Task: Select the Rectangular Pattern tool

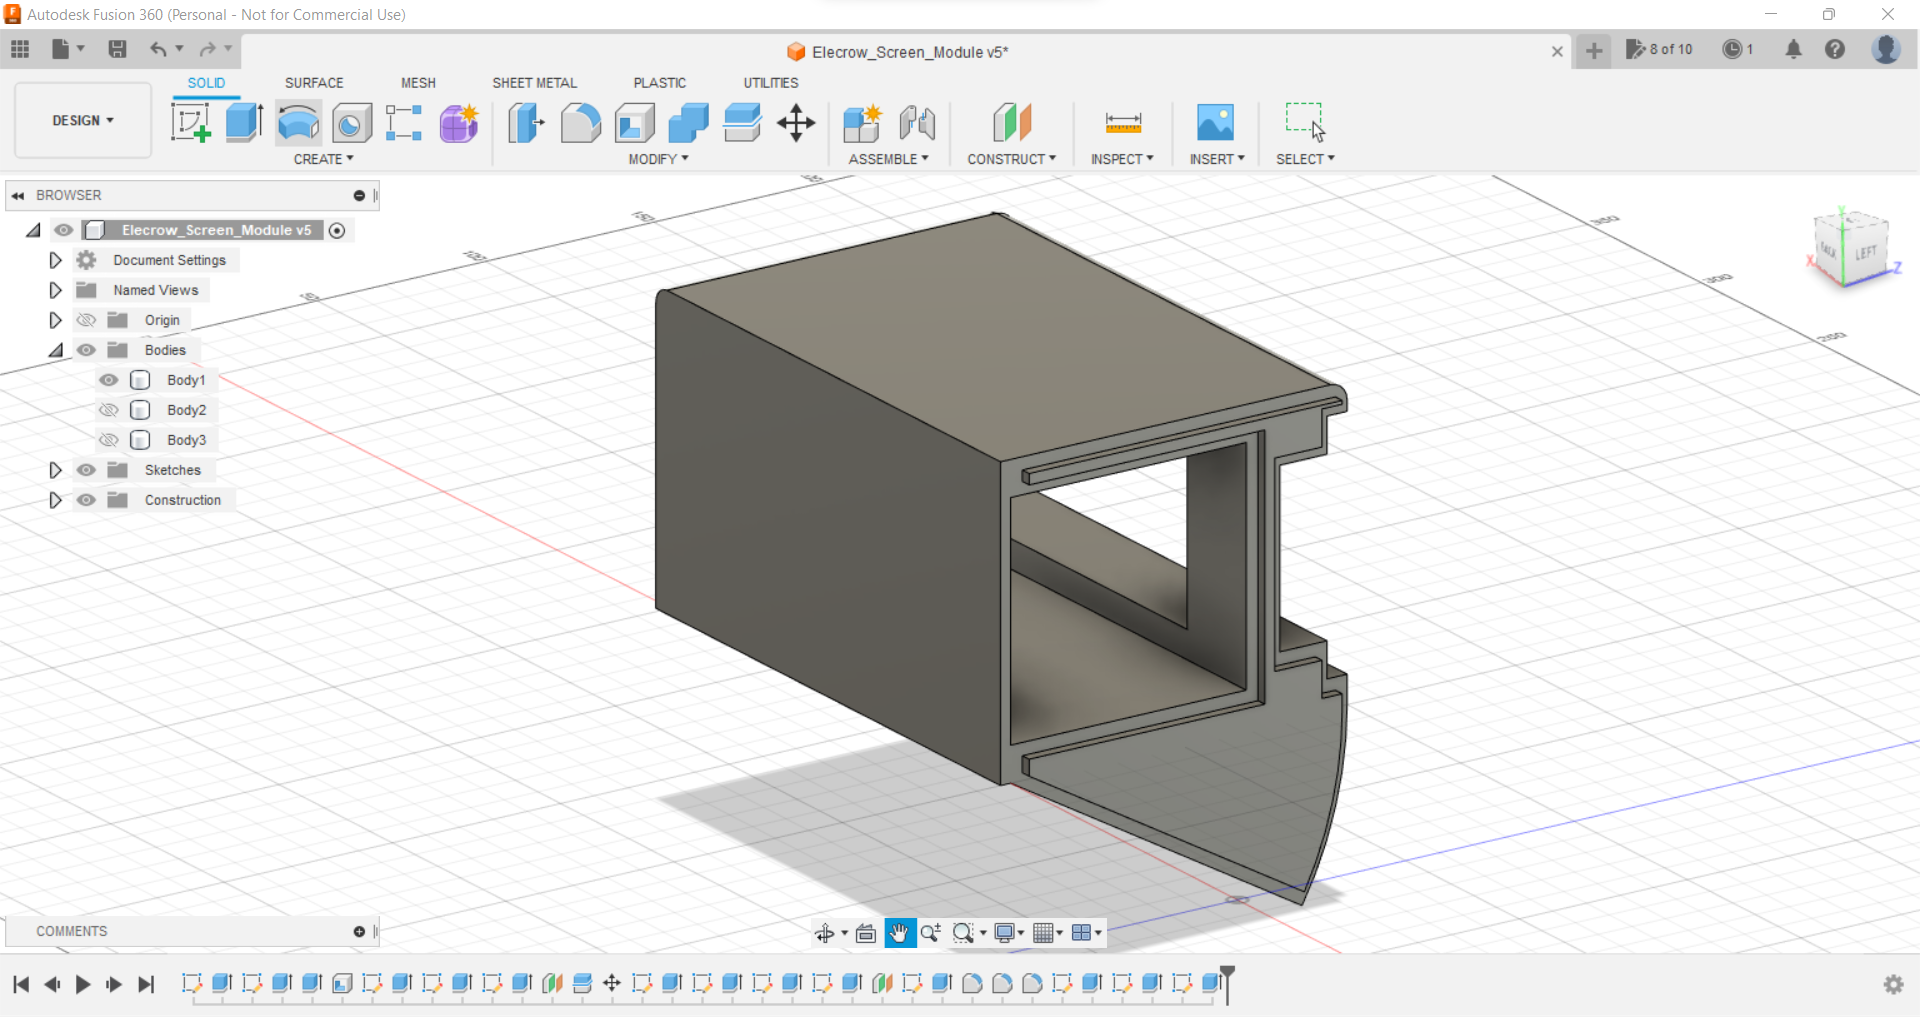Action: point(404,123)
